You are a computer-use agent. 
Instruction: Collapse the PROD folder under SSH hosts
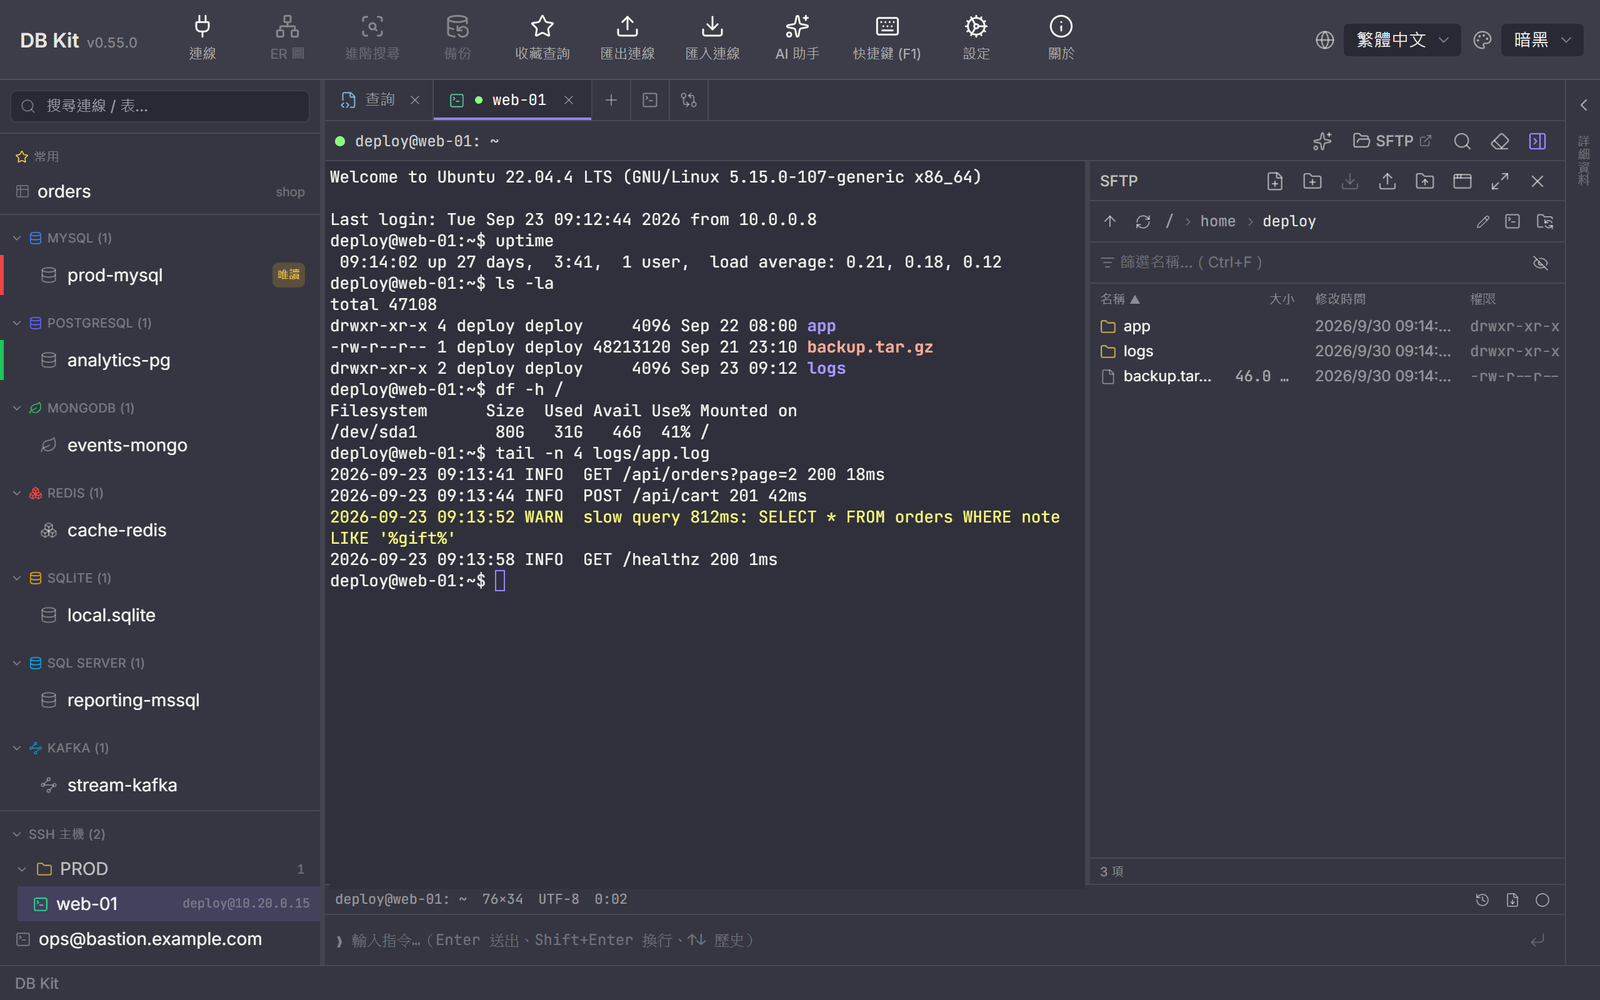(x=22, y=869)
